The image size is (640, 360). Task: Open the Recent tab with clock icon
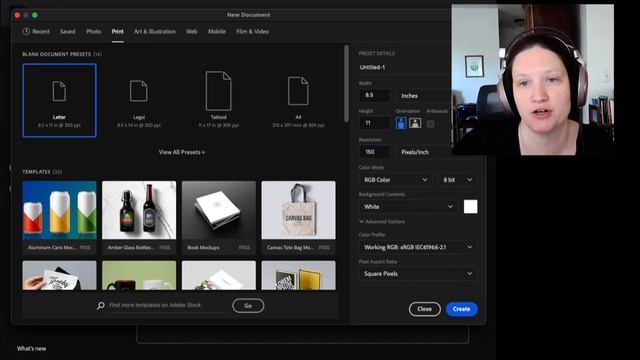coord(36,31)
